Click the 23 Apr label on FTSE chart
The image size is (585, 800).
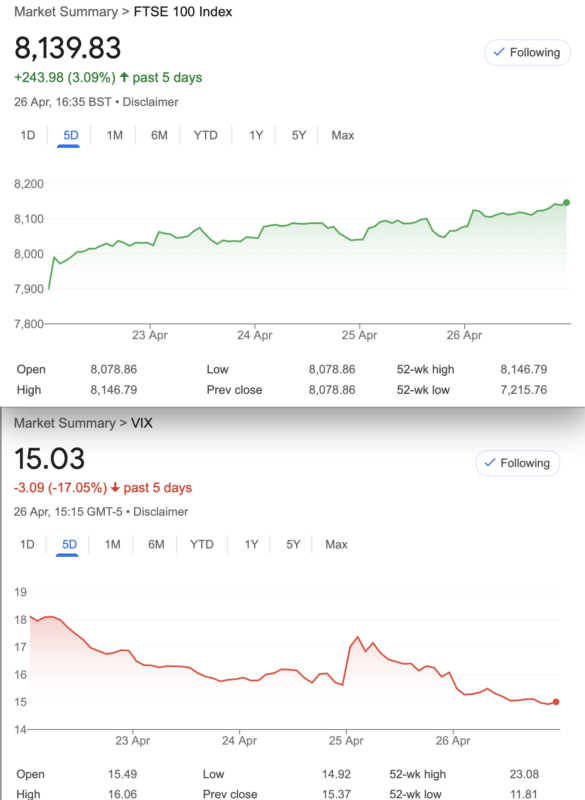(x=149, y=335)
